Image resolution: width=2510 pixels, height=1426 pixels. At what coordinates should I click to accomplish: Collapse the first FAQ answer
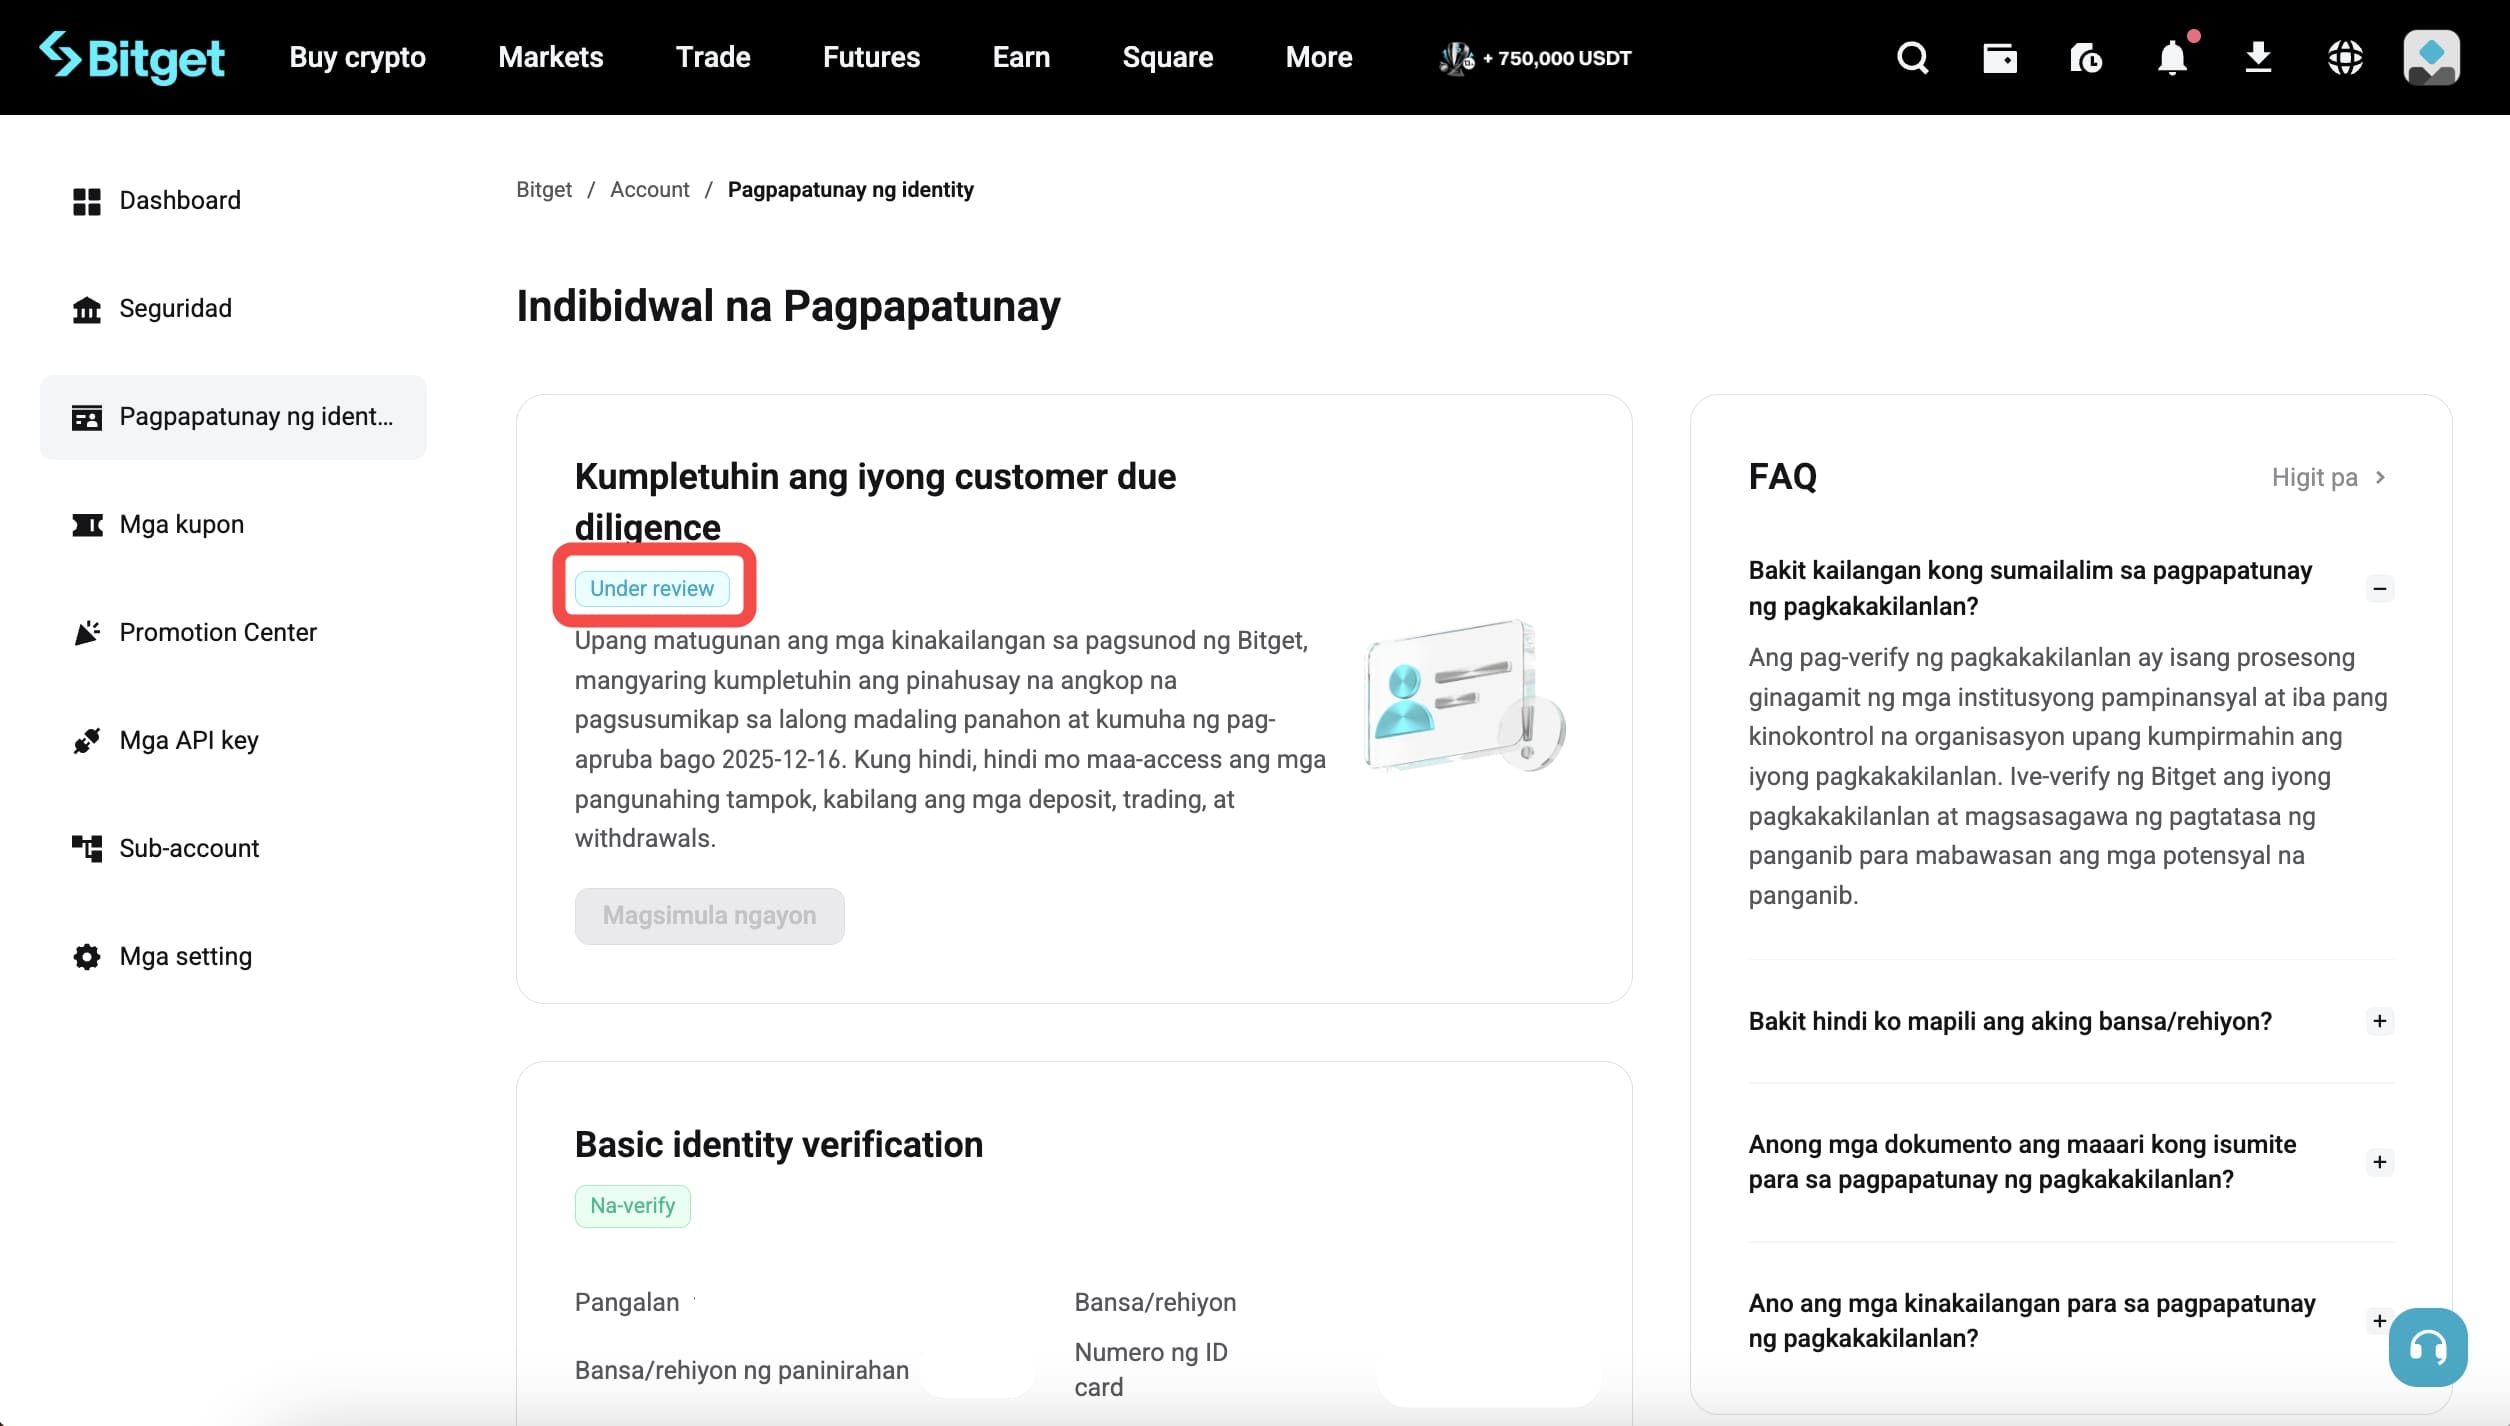pyautogui.click(x=2379, y=588)
